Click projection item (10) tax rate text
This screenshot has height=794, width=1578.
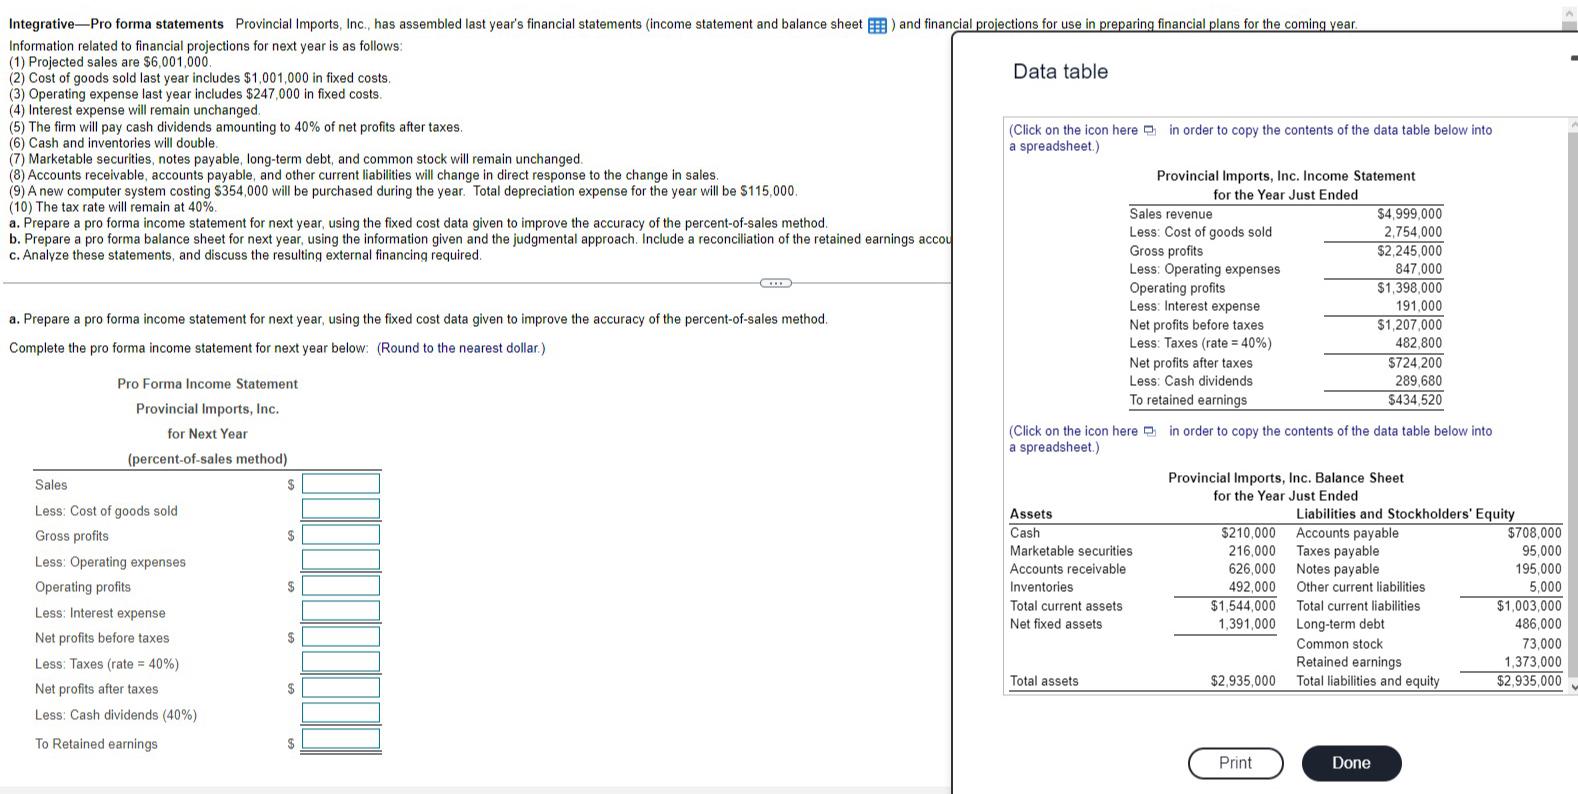(x=113, y=207)
